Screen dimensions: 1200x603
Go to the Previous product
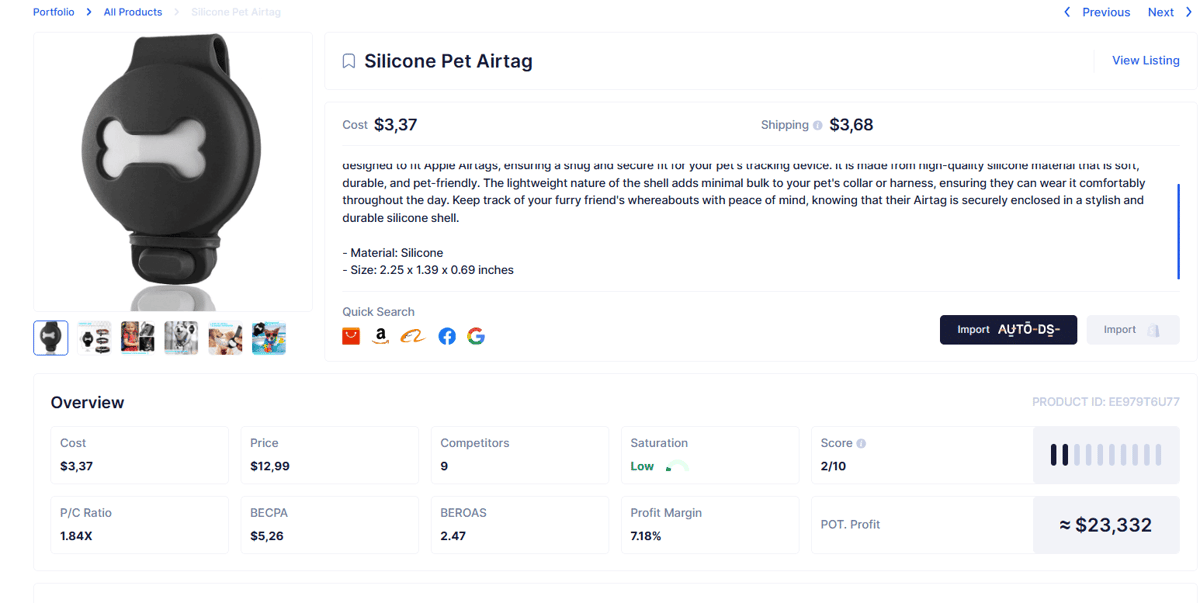point(1106,12)
